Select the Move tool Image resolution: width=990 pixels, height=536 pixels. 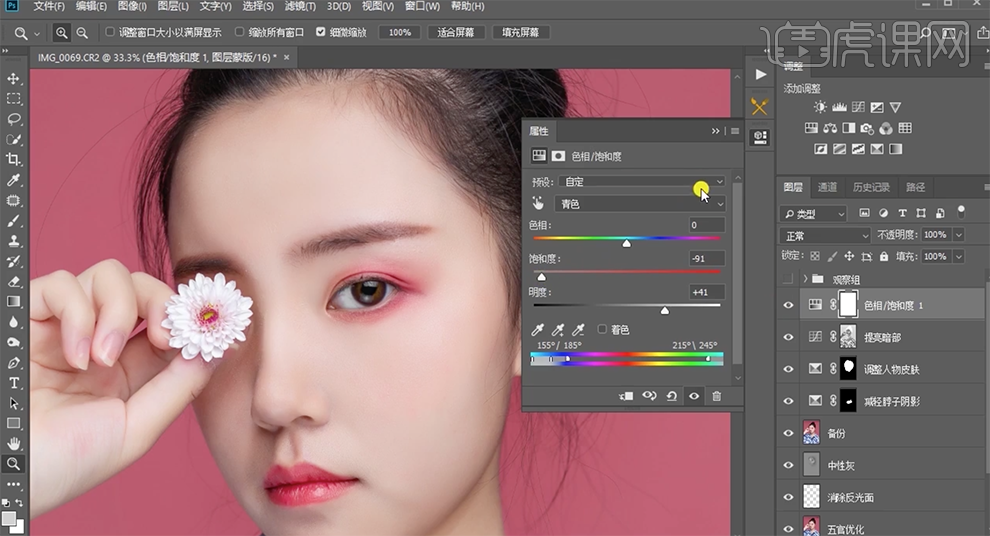coord(13,79)
